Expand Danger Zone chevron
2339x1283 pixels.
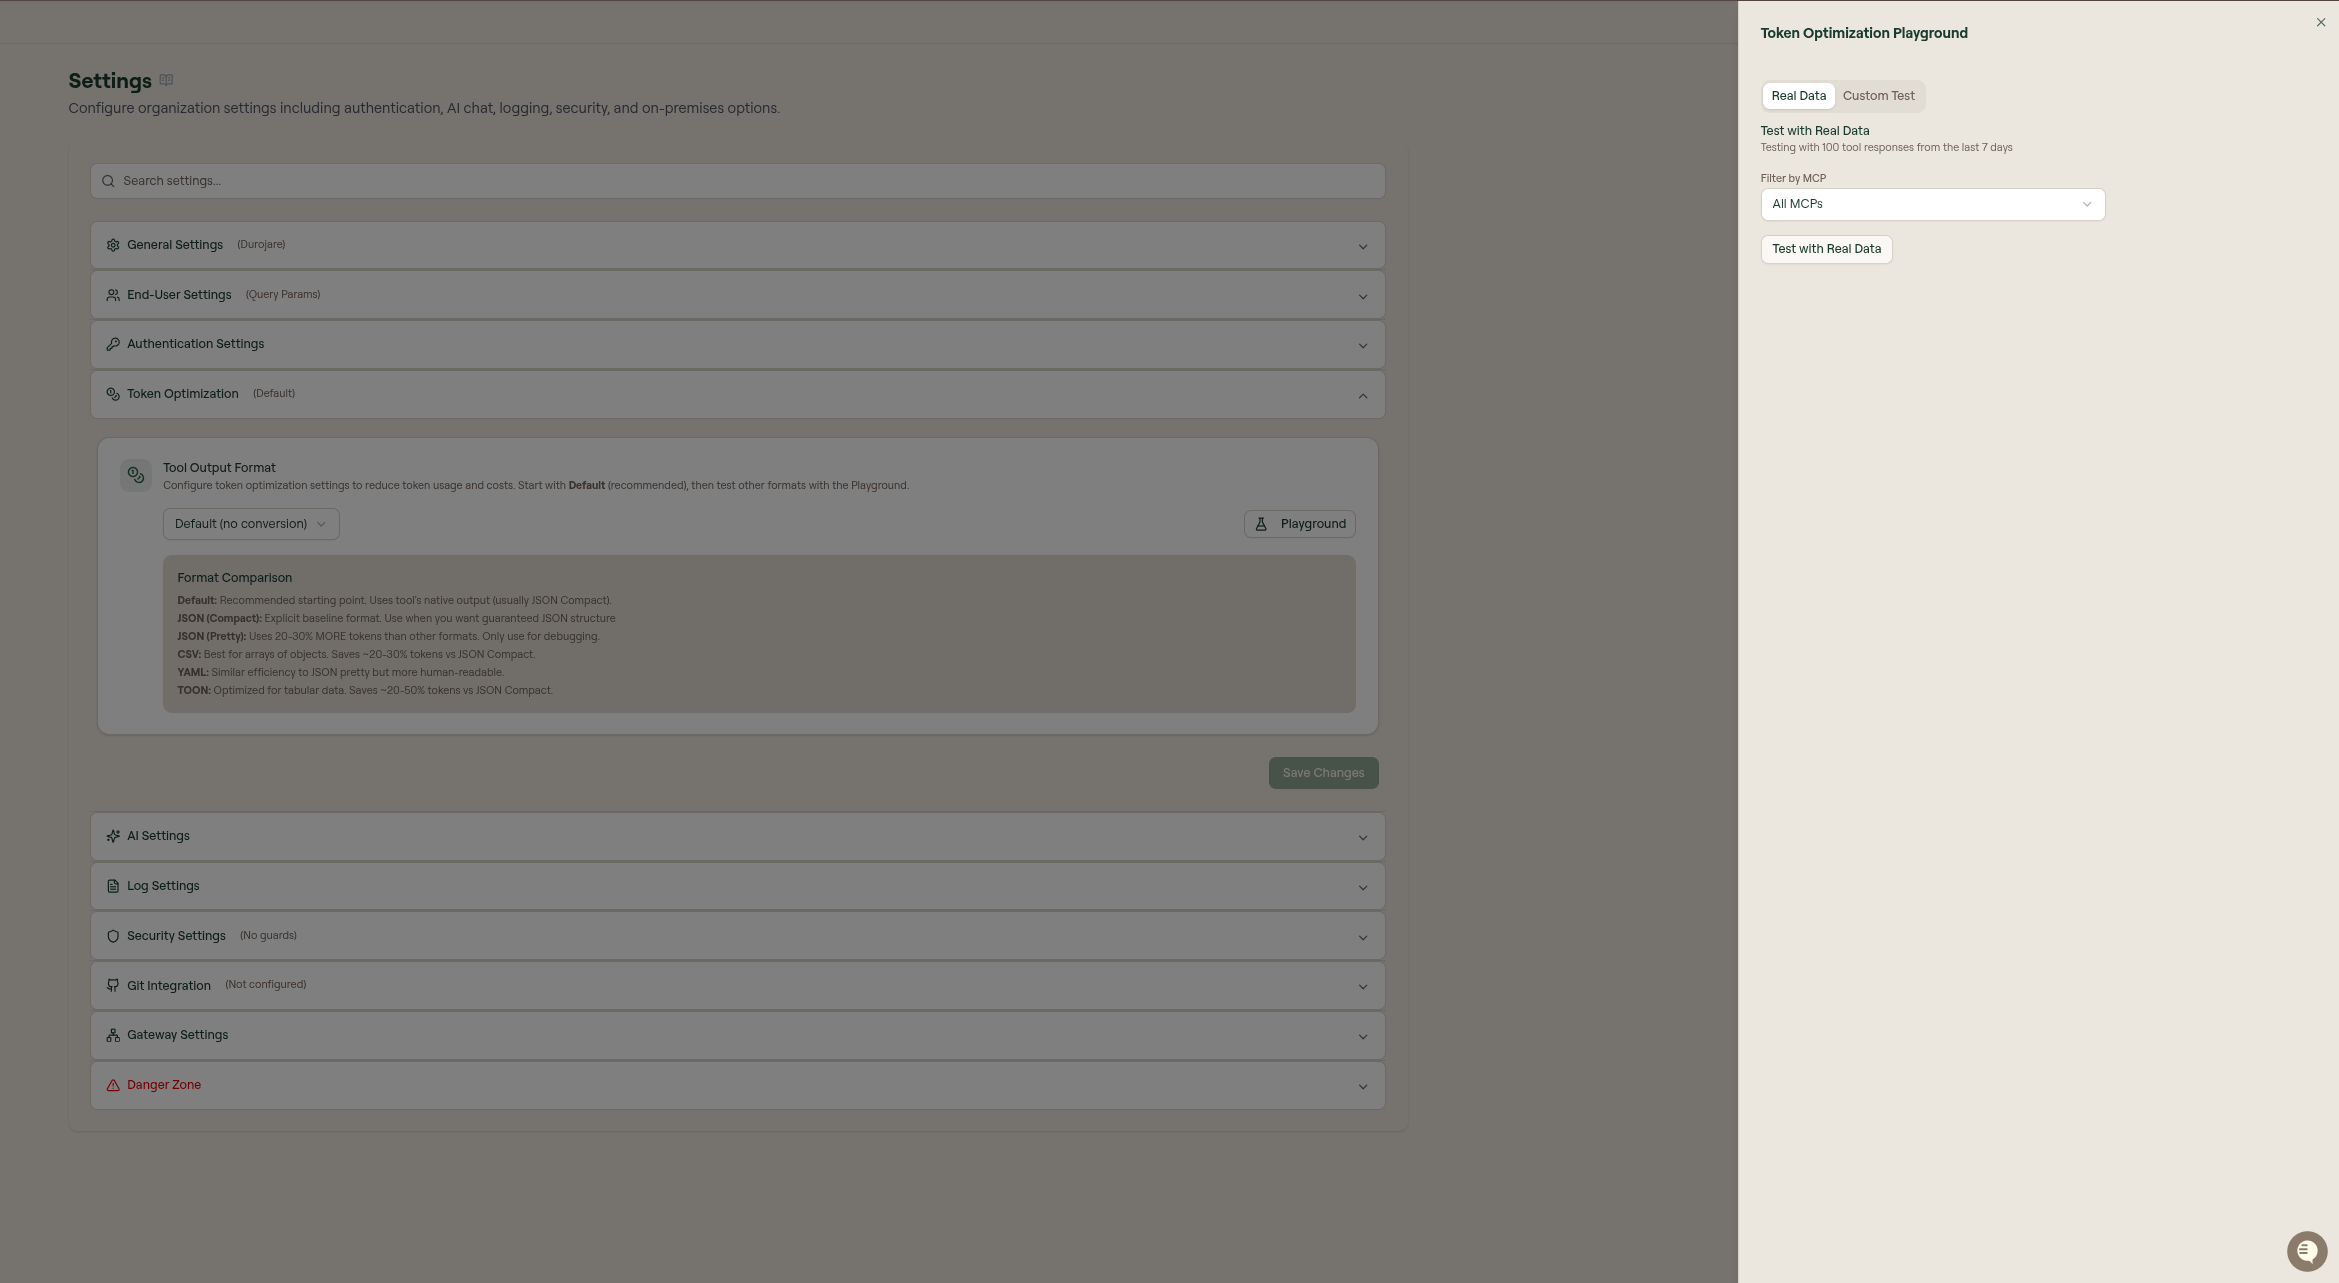pos(1362,1086)
